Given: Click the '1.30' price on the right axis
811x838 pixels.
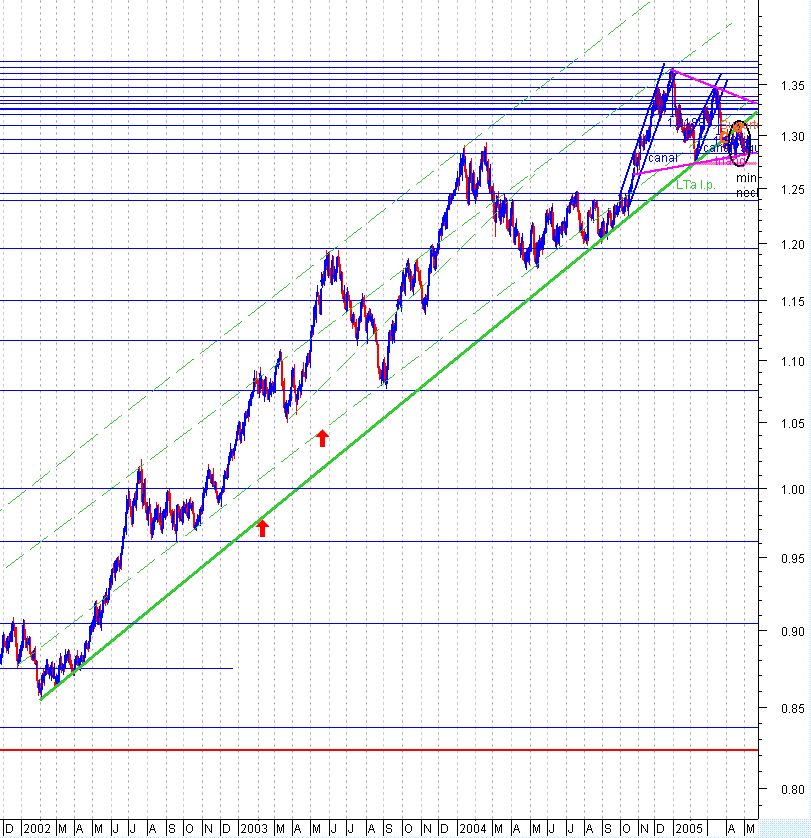Looking at the screenshot, I should [793, 135].
